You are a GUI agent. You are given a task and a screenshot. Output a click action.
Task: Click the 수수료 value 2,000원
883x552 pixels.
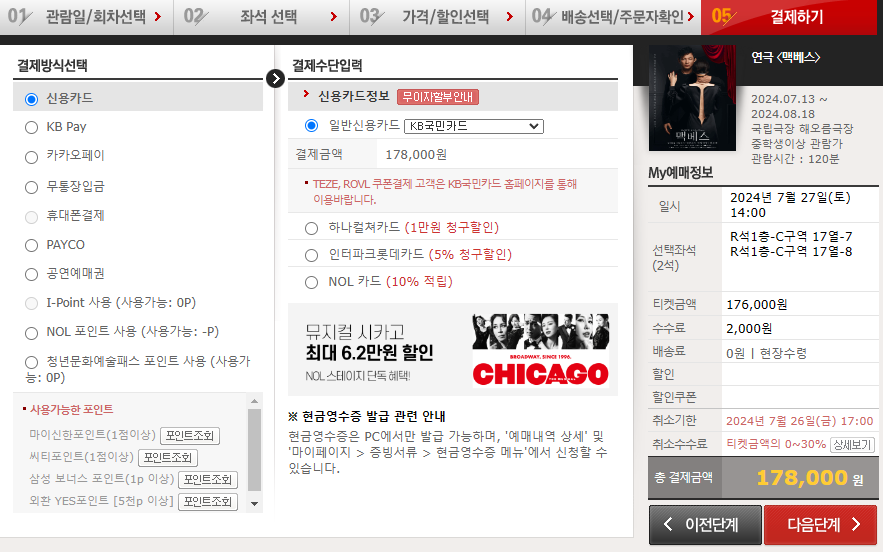pos(749,328)
